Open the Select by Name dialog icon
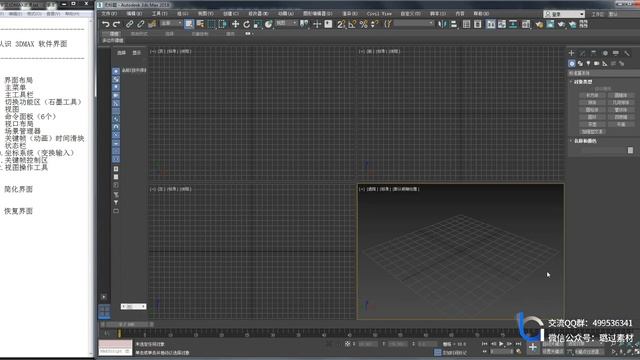 point(200,24)
